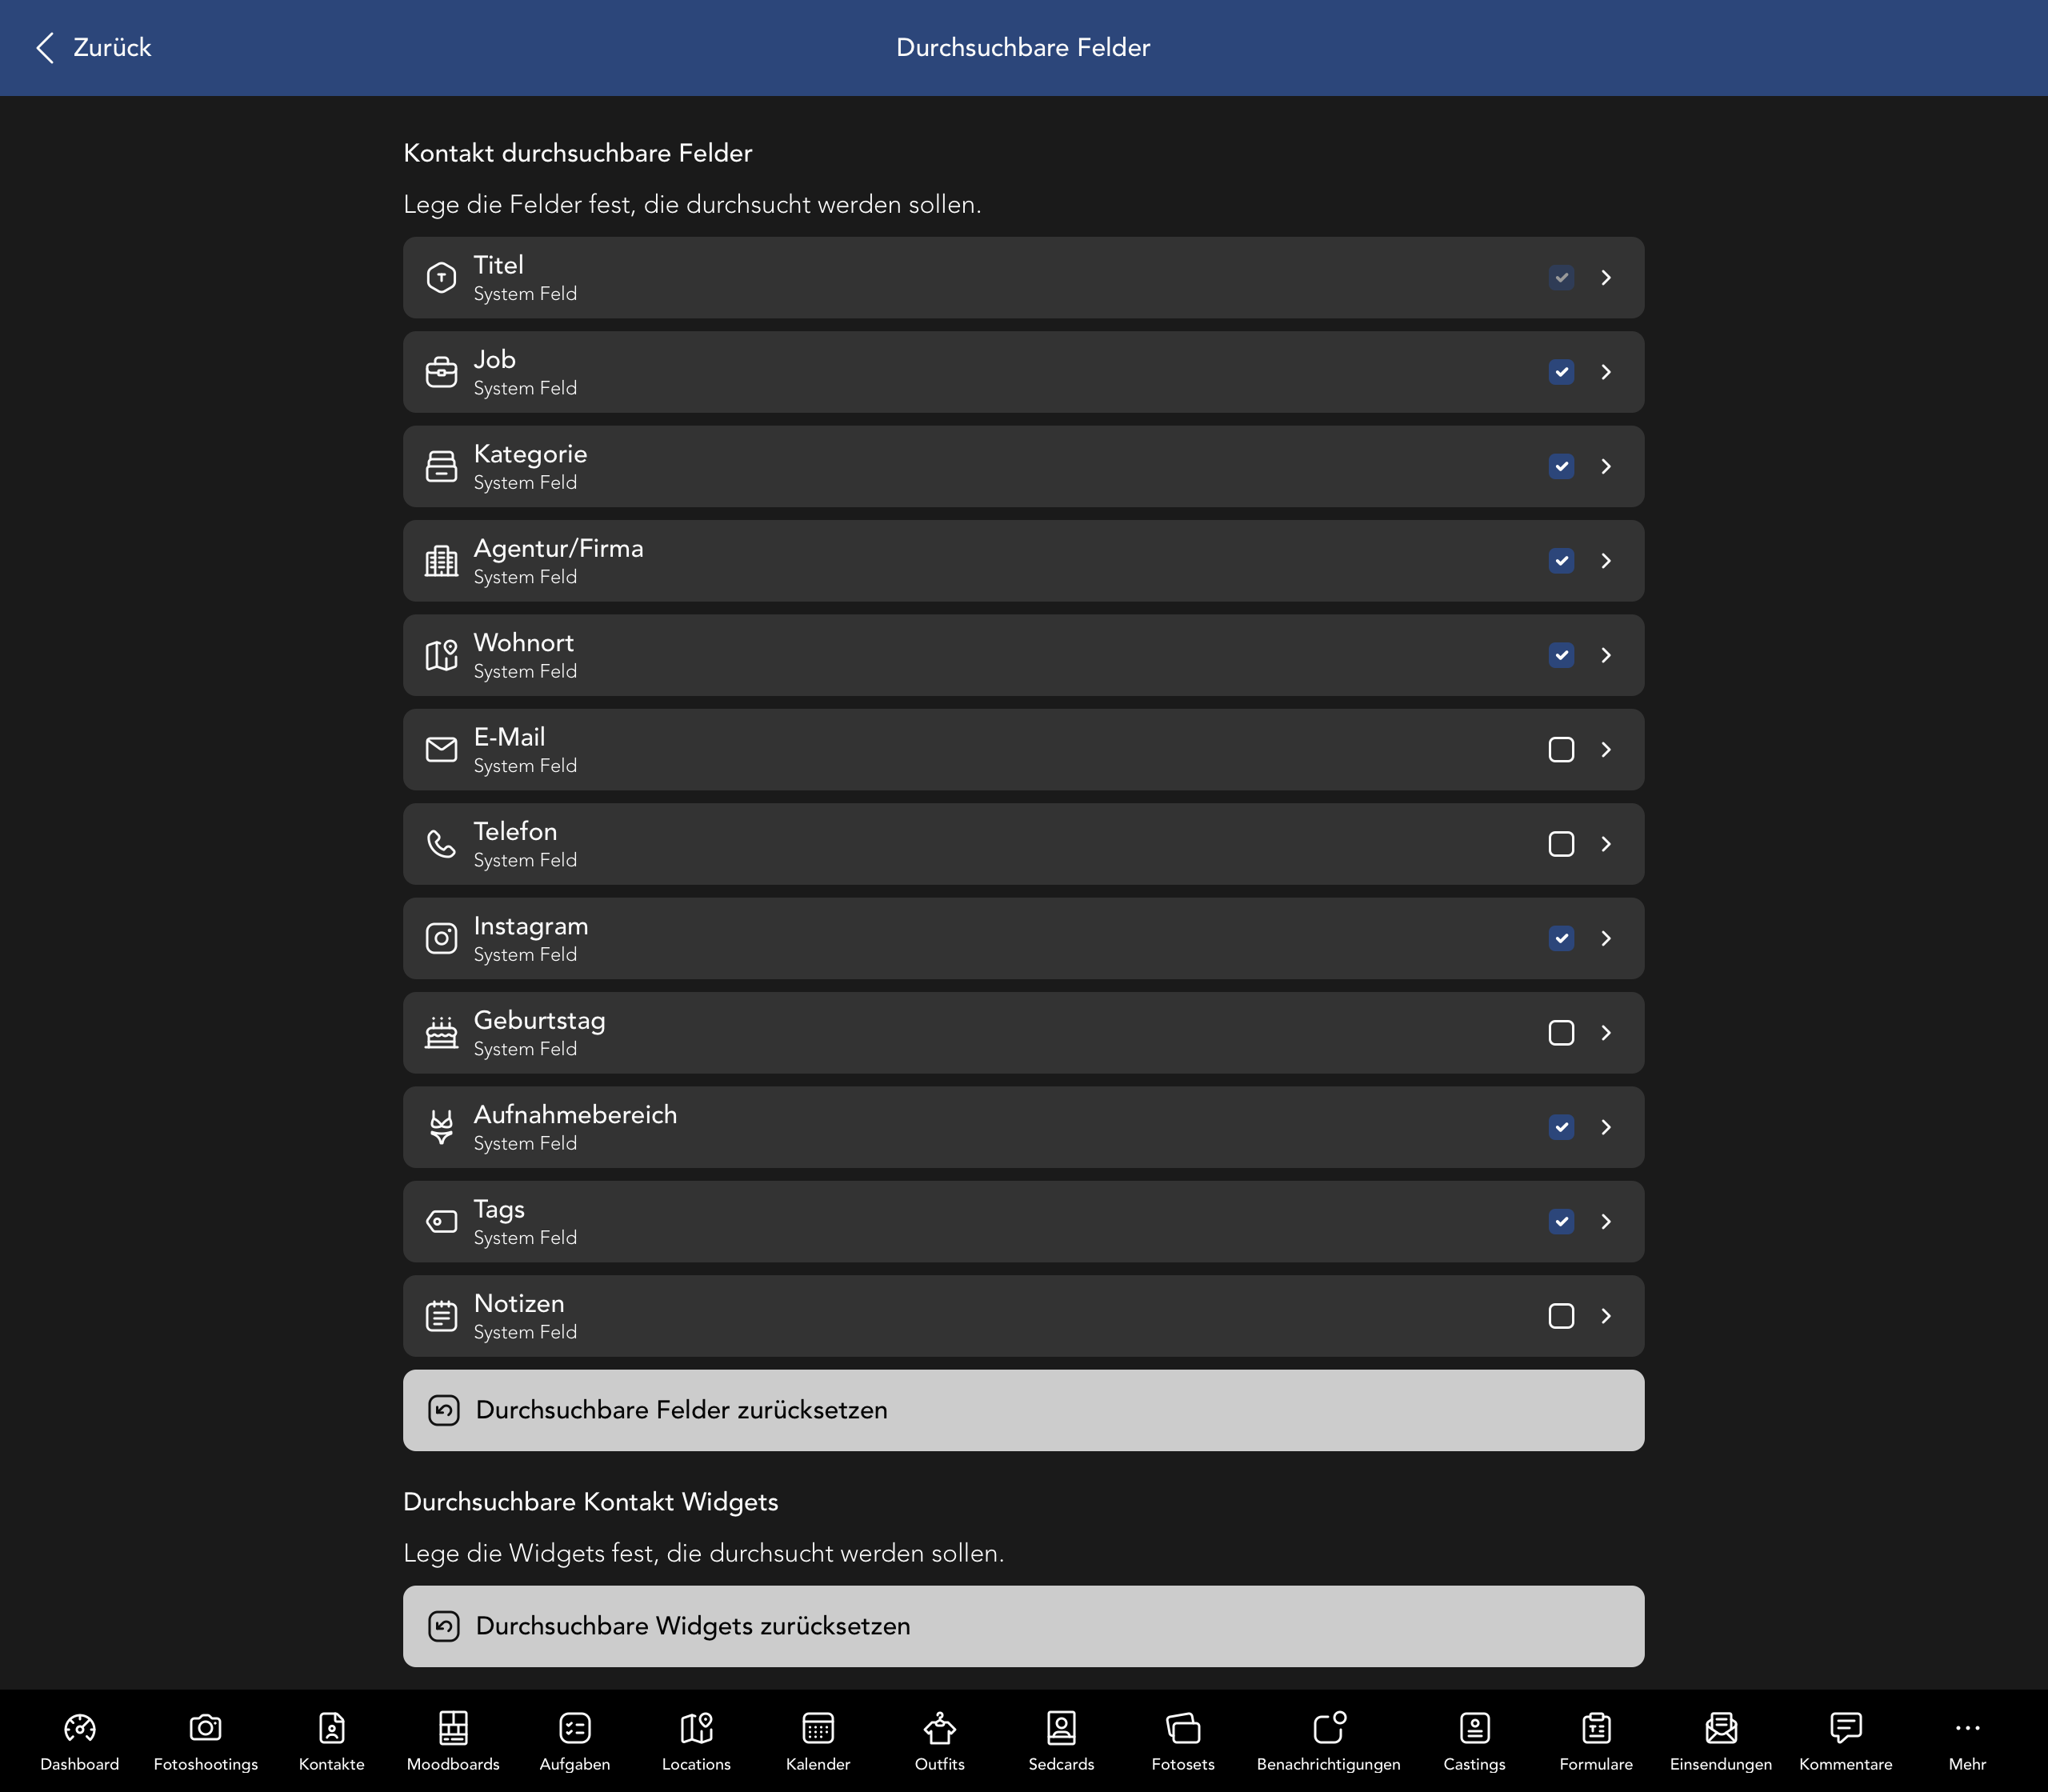Open Kontakte via the contact card icon
The height and width of the screenshot is (1792, 2048).
tap(332, 1728)
